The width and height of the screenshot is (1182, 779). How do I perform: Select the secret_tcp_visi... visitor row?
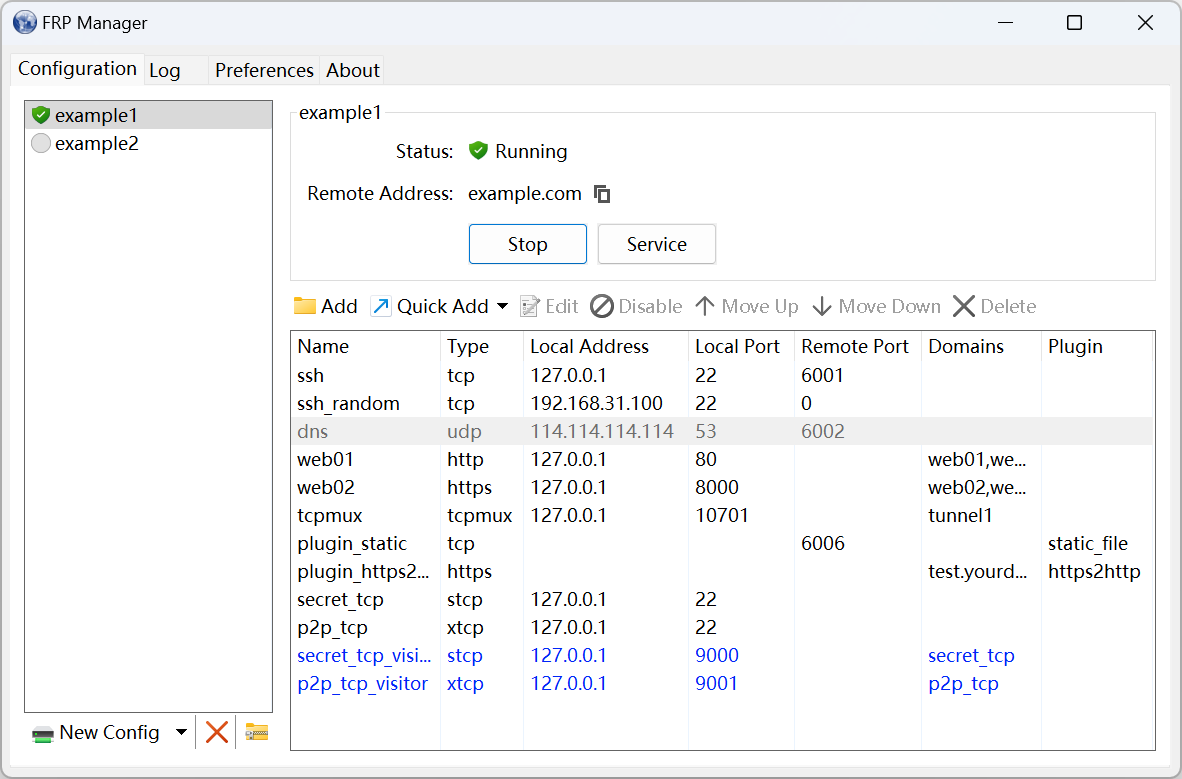click(x=721, y=655)
